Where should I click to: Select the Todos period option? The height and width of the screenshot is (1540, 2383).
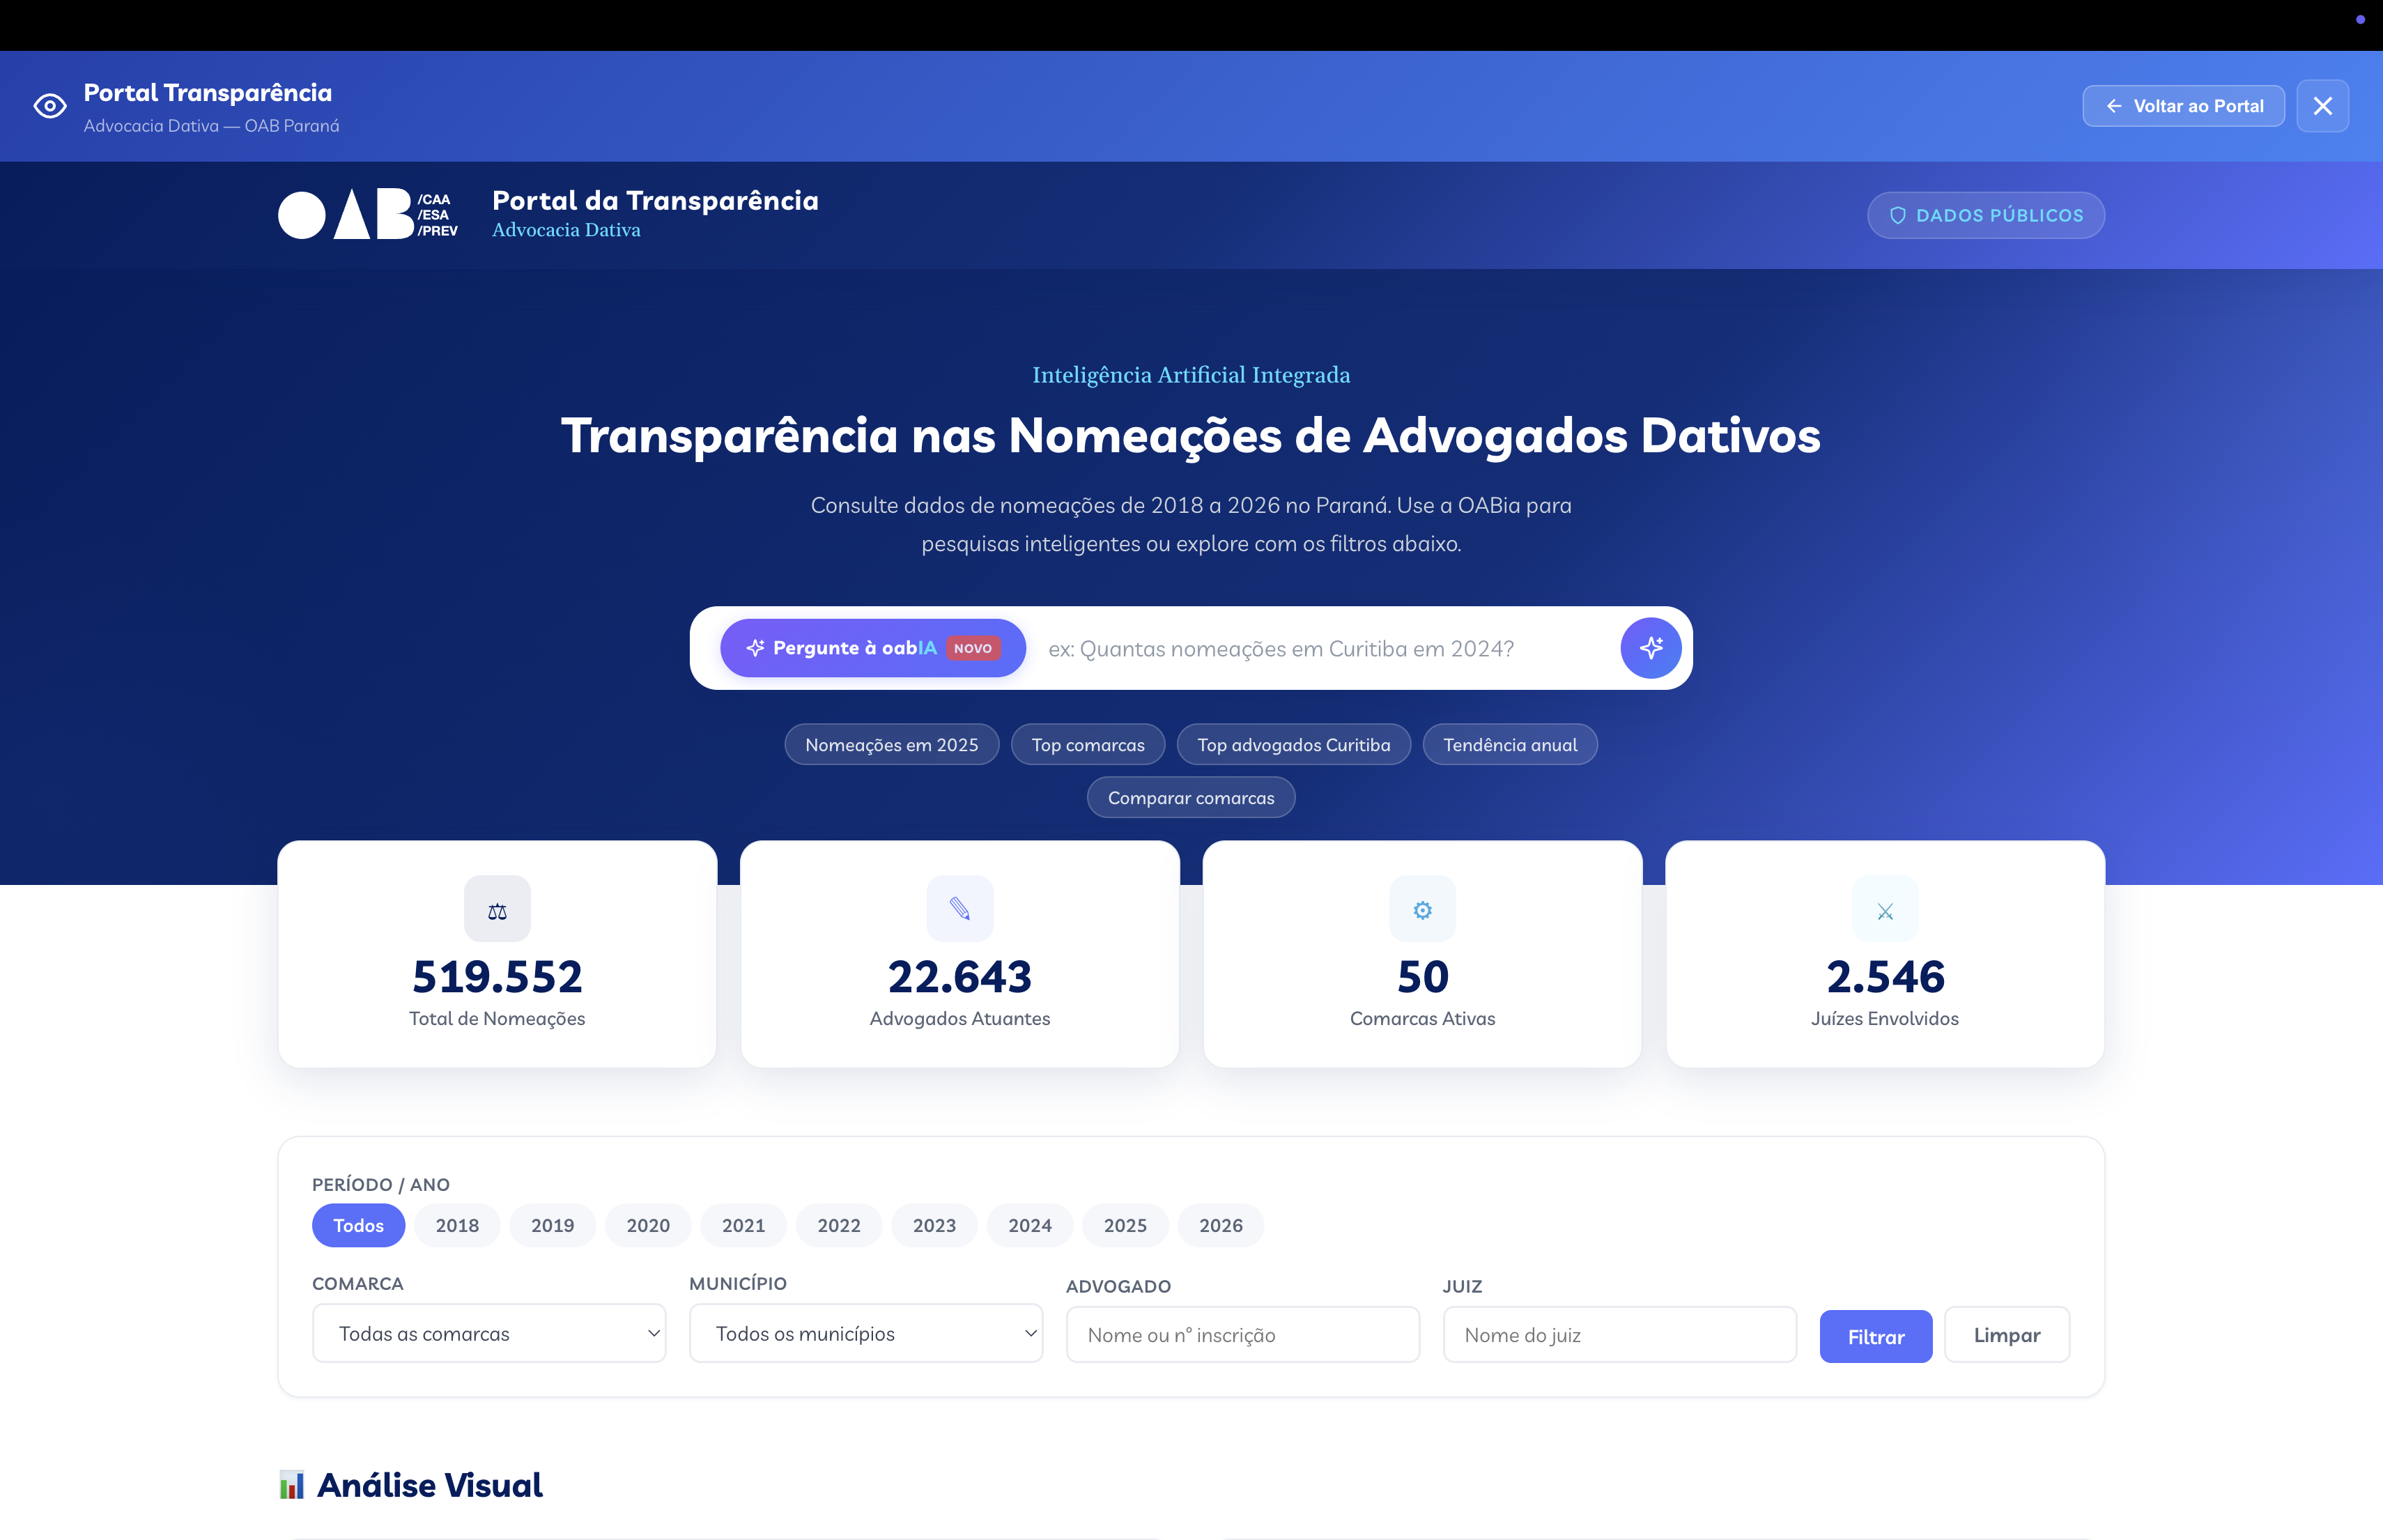tap(358, 1225)
